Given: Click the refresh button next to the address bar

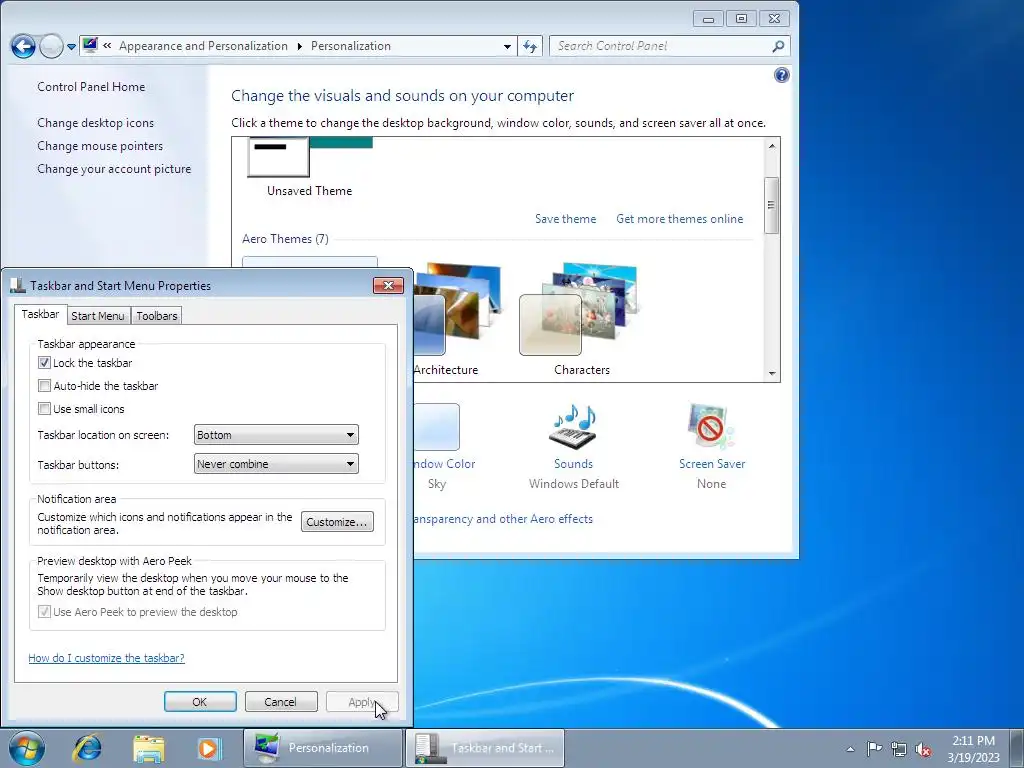Looking at the screenshot, I should [530, 46].
